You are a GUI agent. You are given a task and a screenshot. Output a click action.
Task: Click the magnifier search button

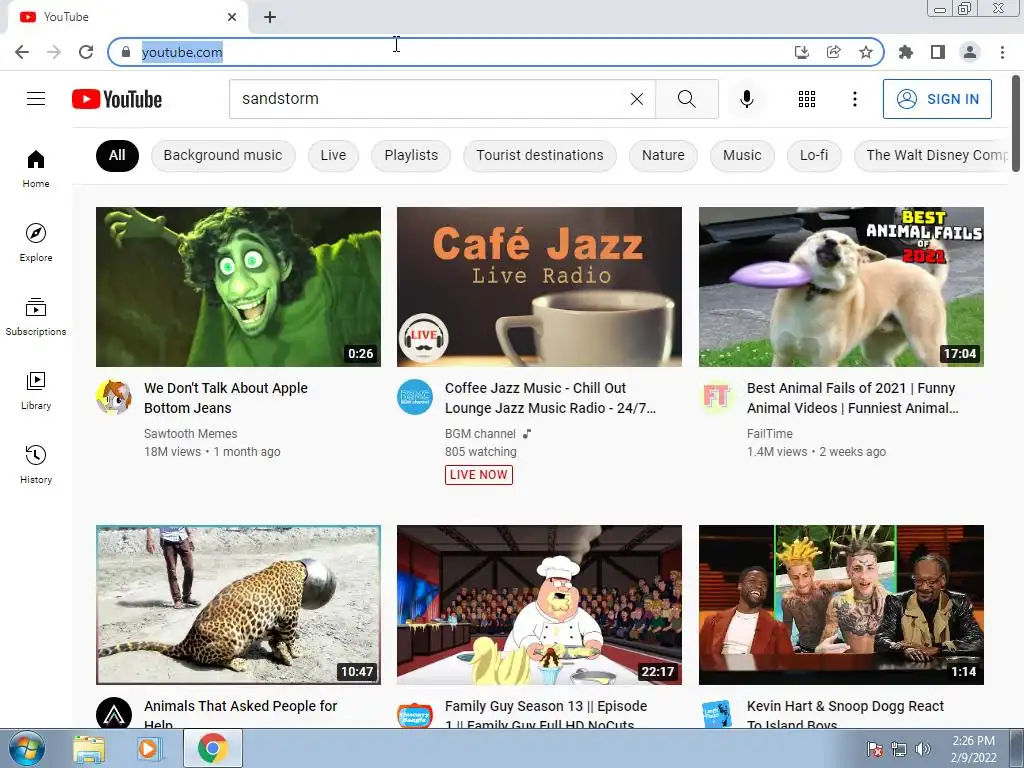tap(686, 99)
